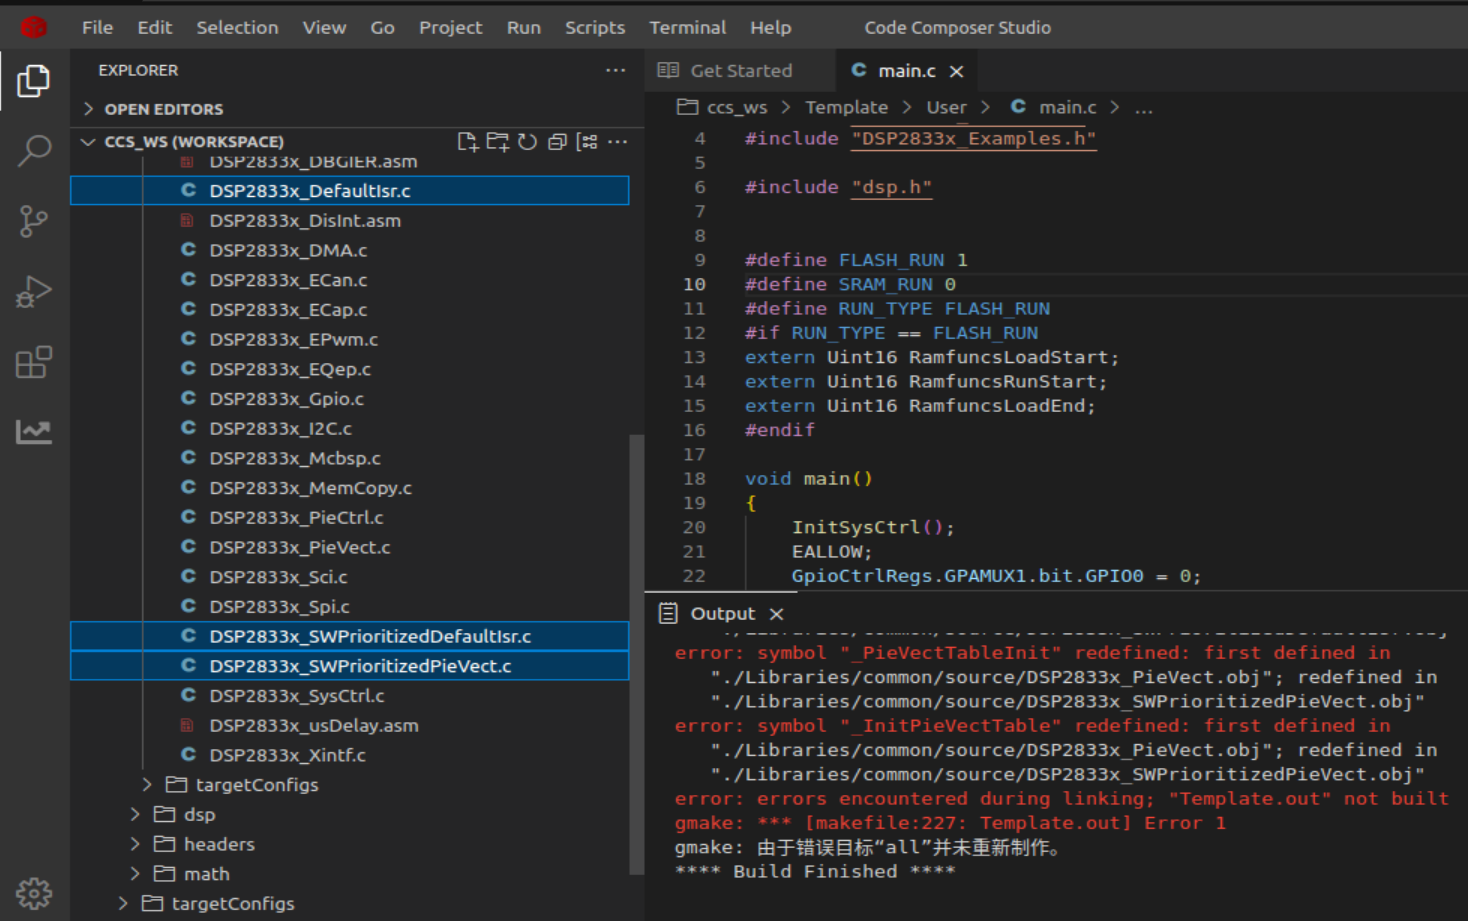Open the File menu
Viewport: 1468px width, 921px height.
97,28
